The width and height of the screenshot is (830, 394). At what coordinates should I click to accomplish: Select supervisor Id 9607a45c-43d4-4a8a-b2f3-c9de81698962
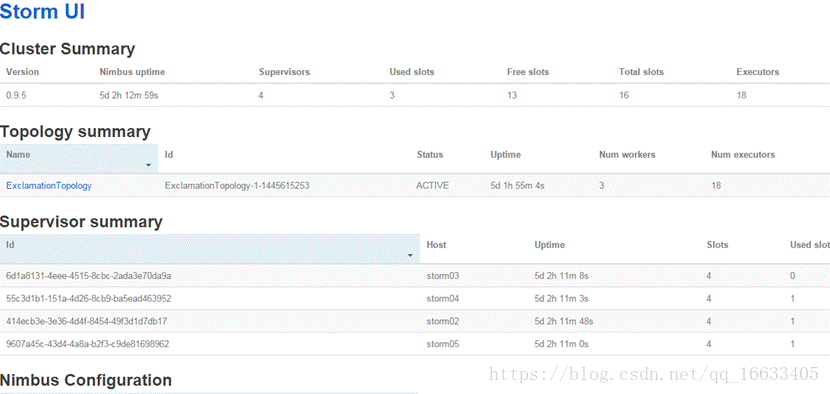[87, 344]
